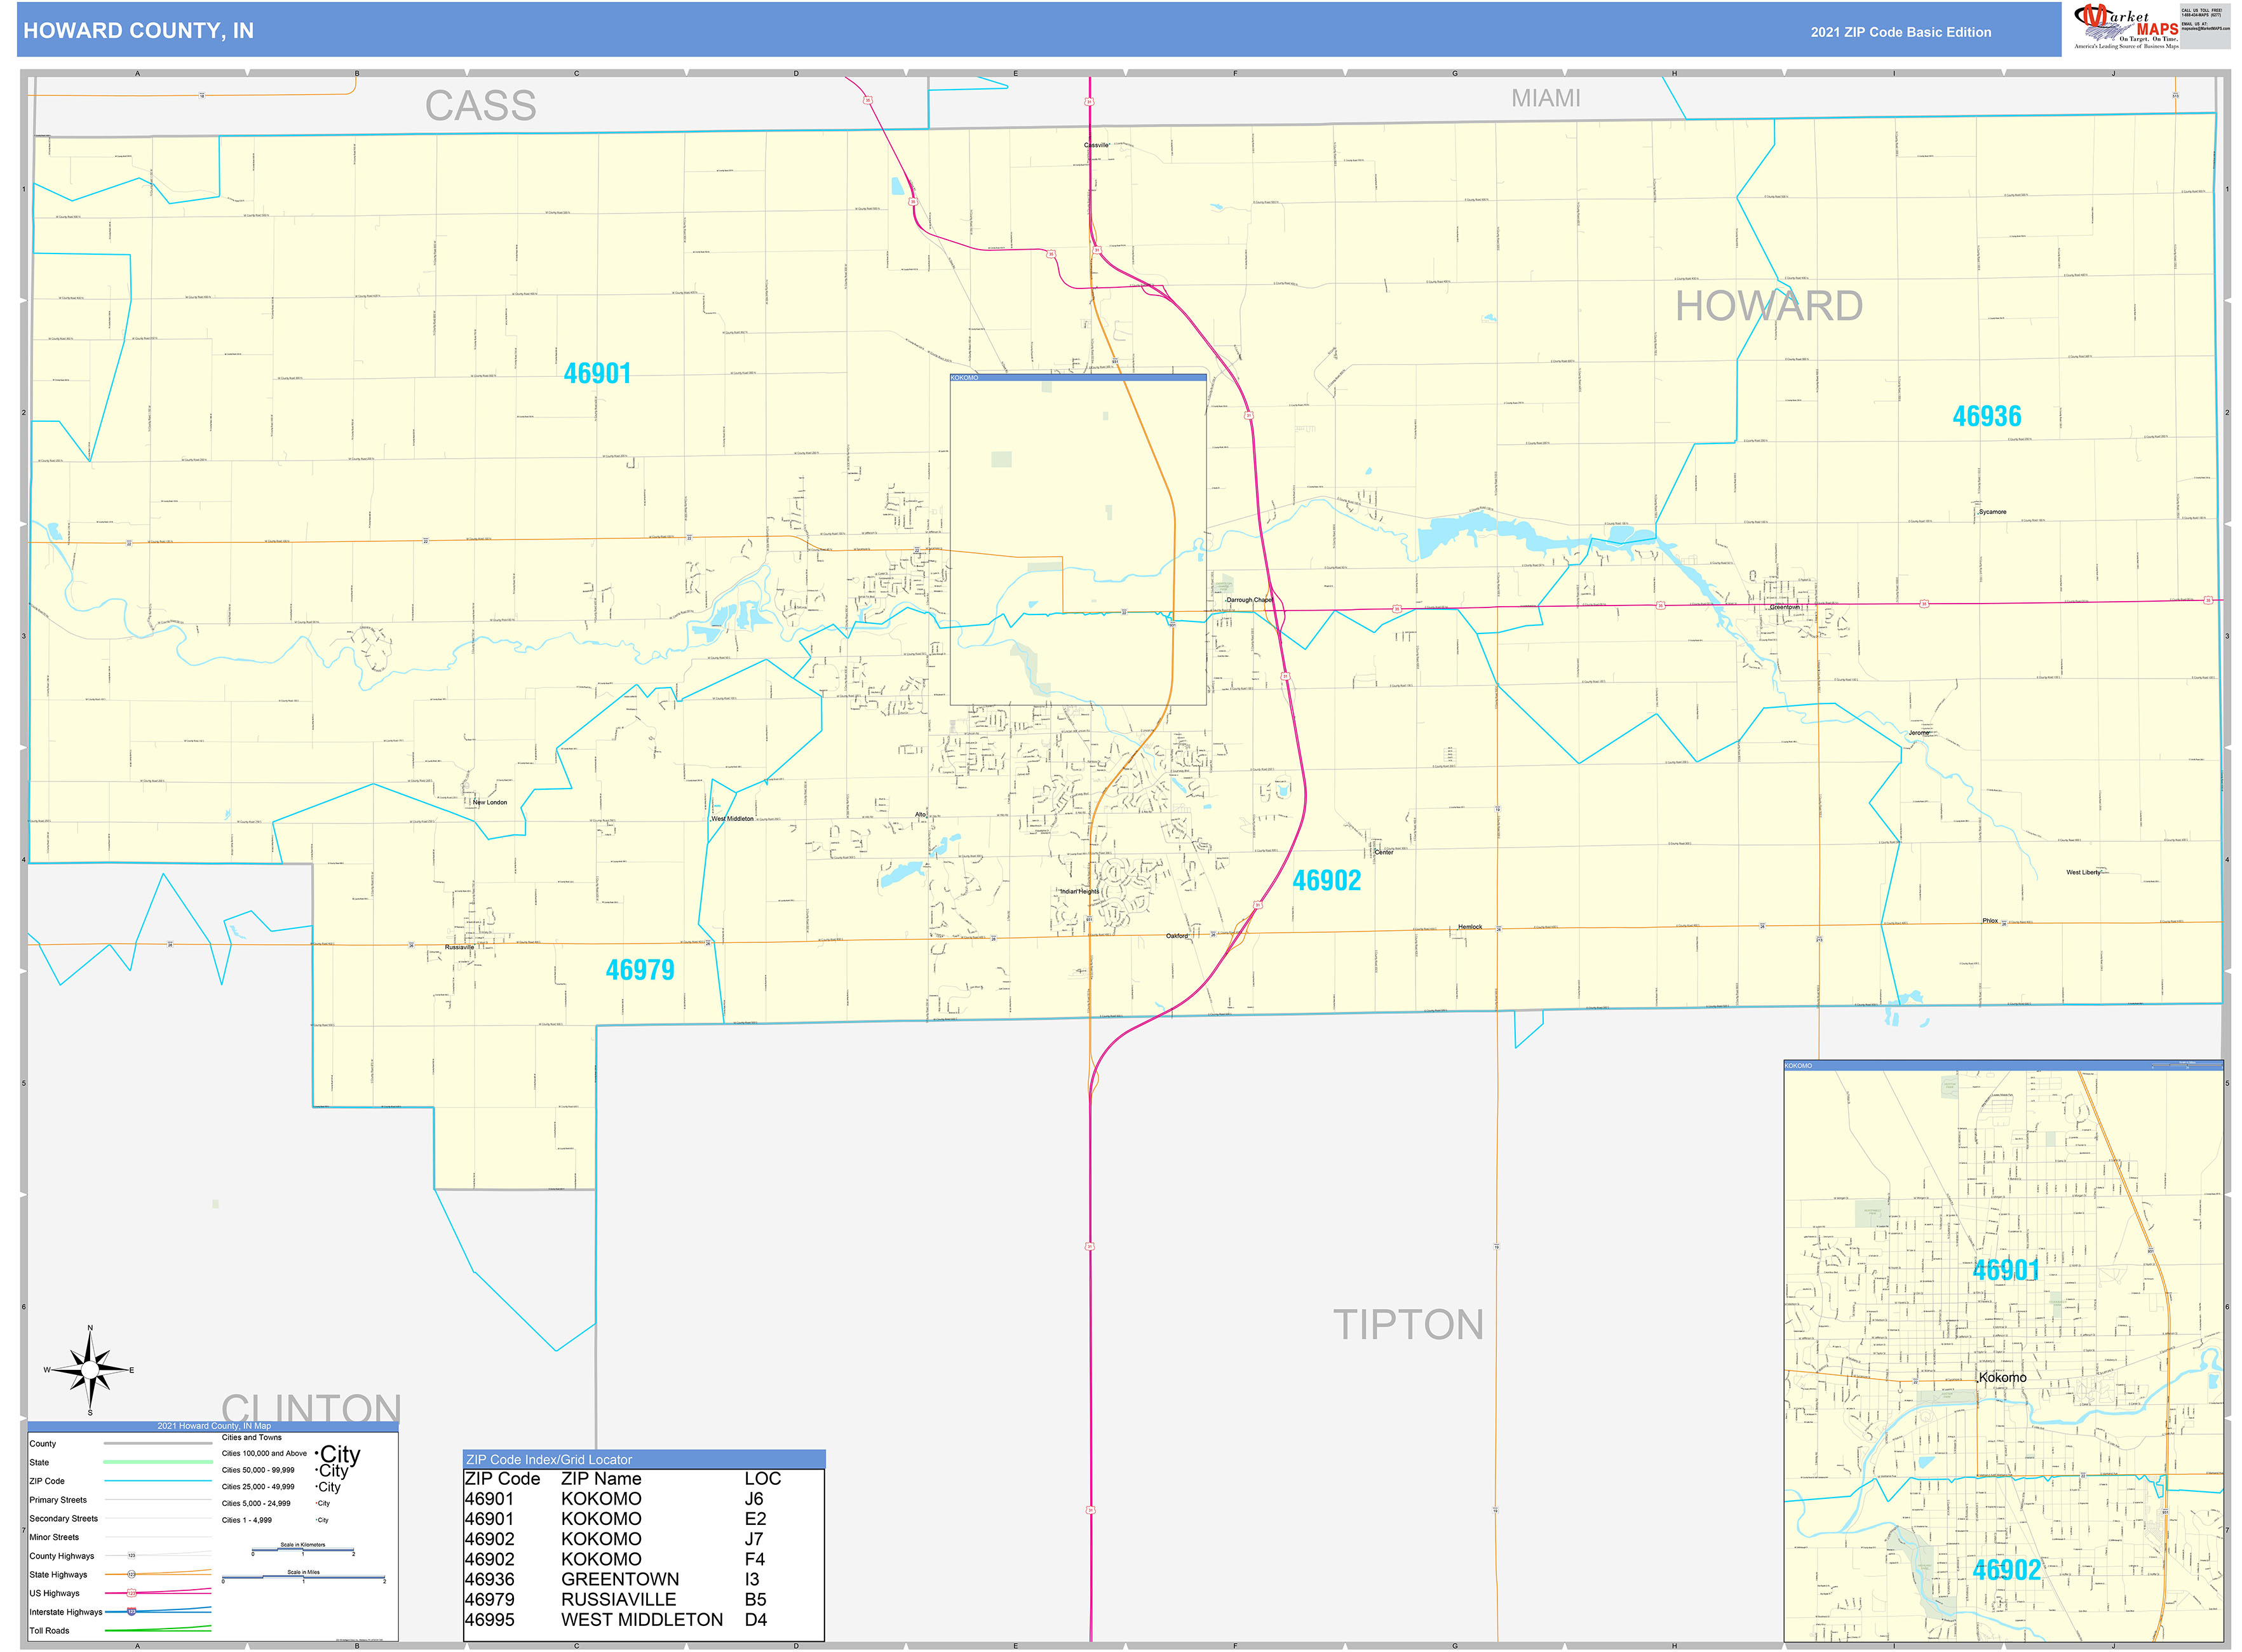Click the County Highways 123 badge in legend

tap(132, 1556)
